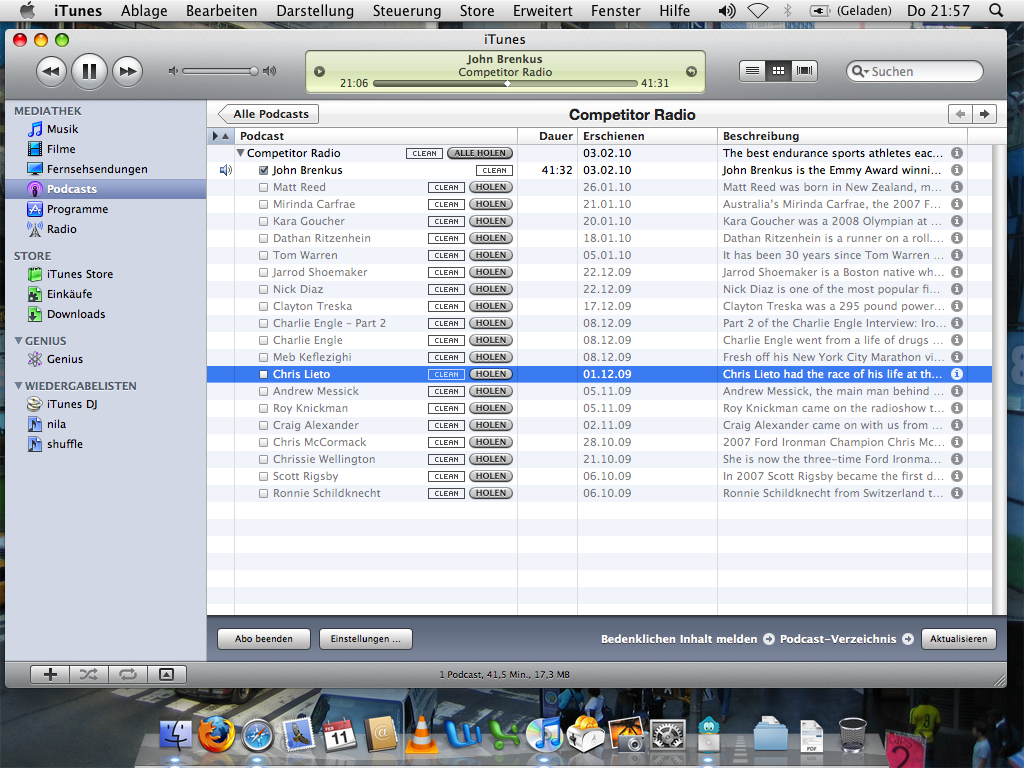Image resolution: width=1024 pixels, height=768 pixels.
Task: Show info for the Competitor Radio podcast
Action: (957, 153)
